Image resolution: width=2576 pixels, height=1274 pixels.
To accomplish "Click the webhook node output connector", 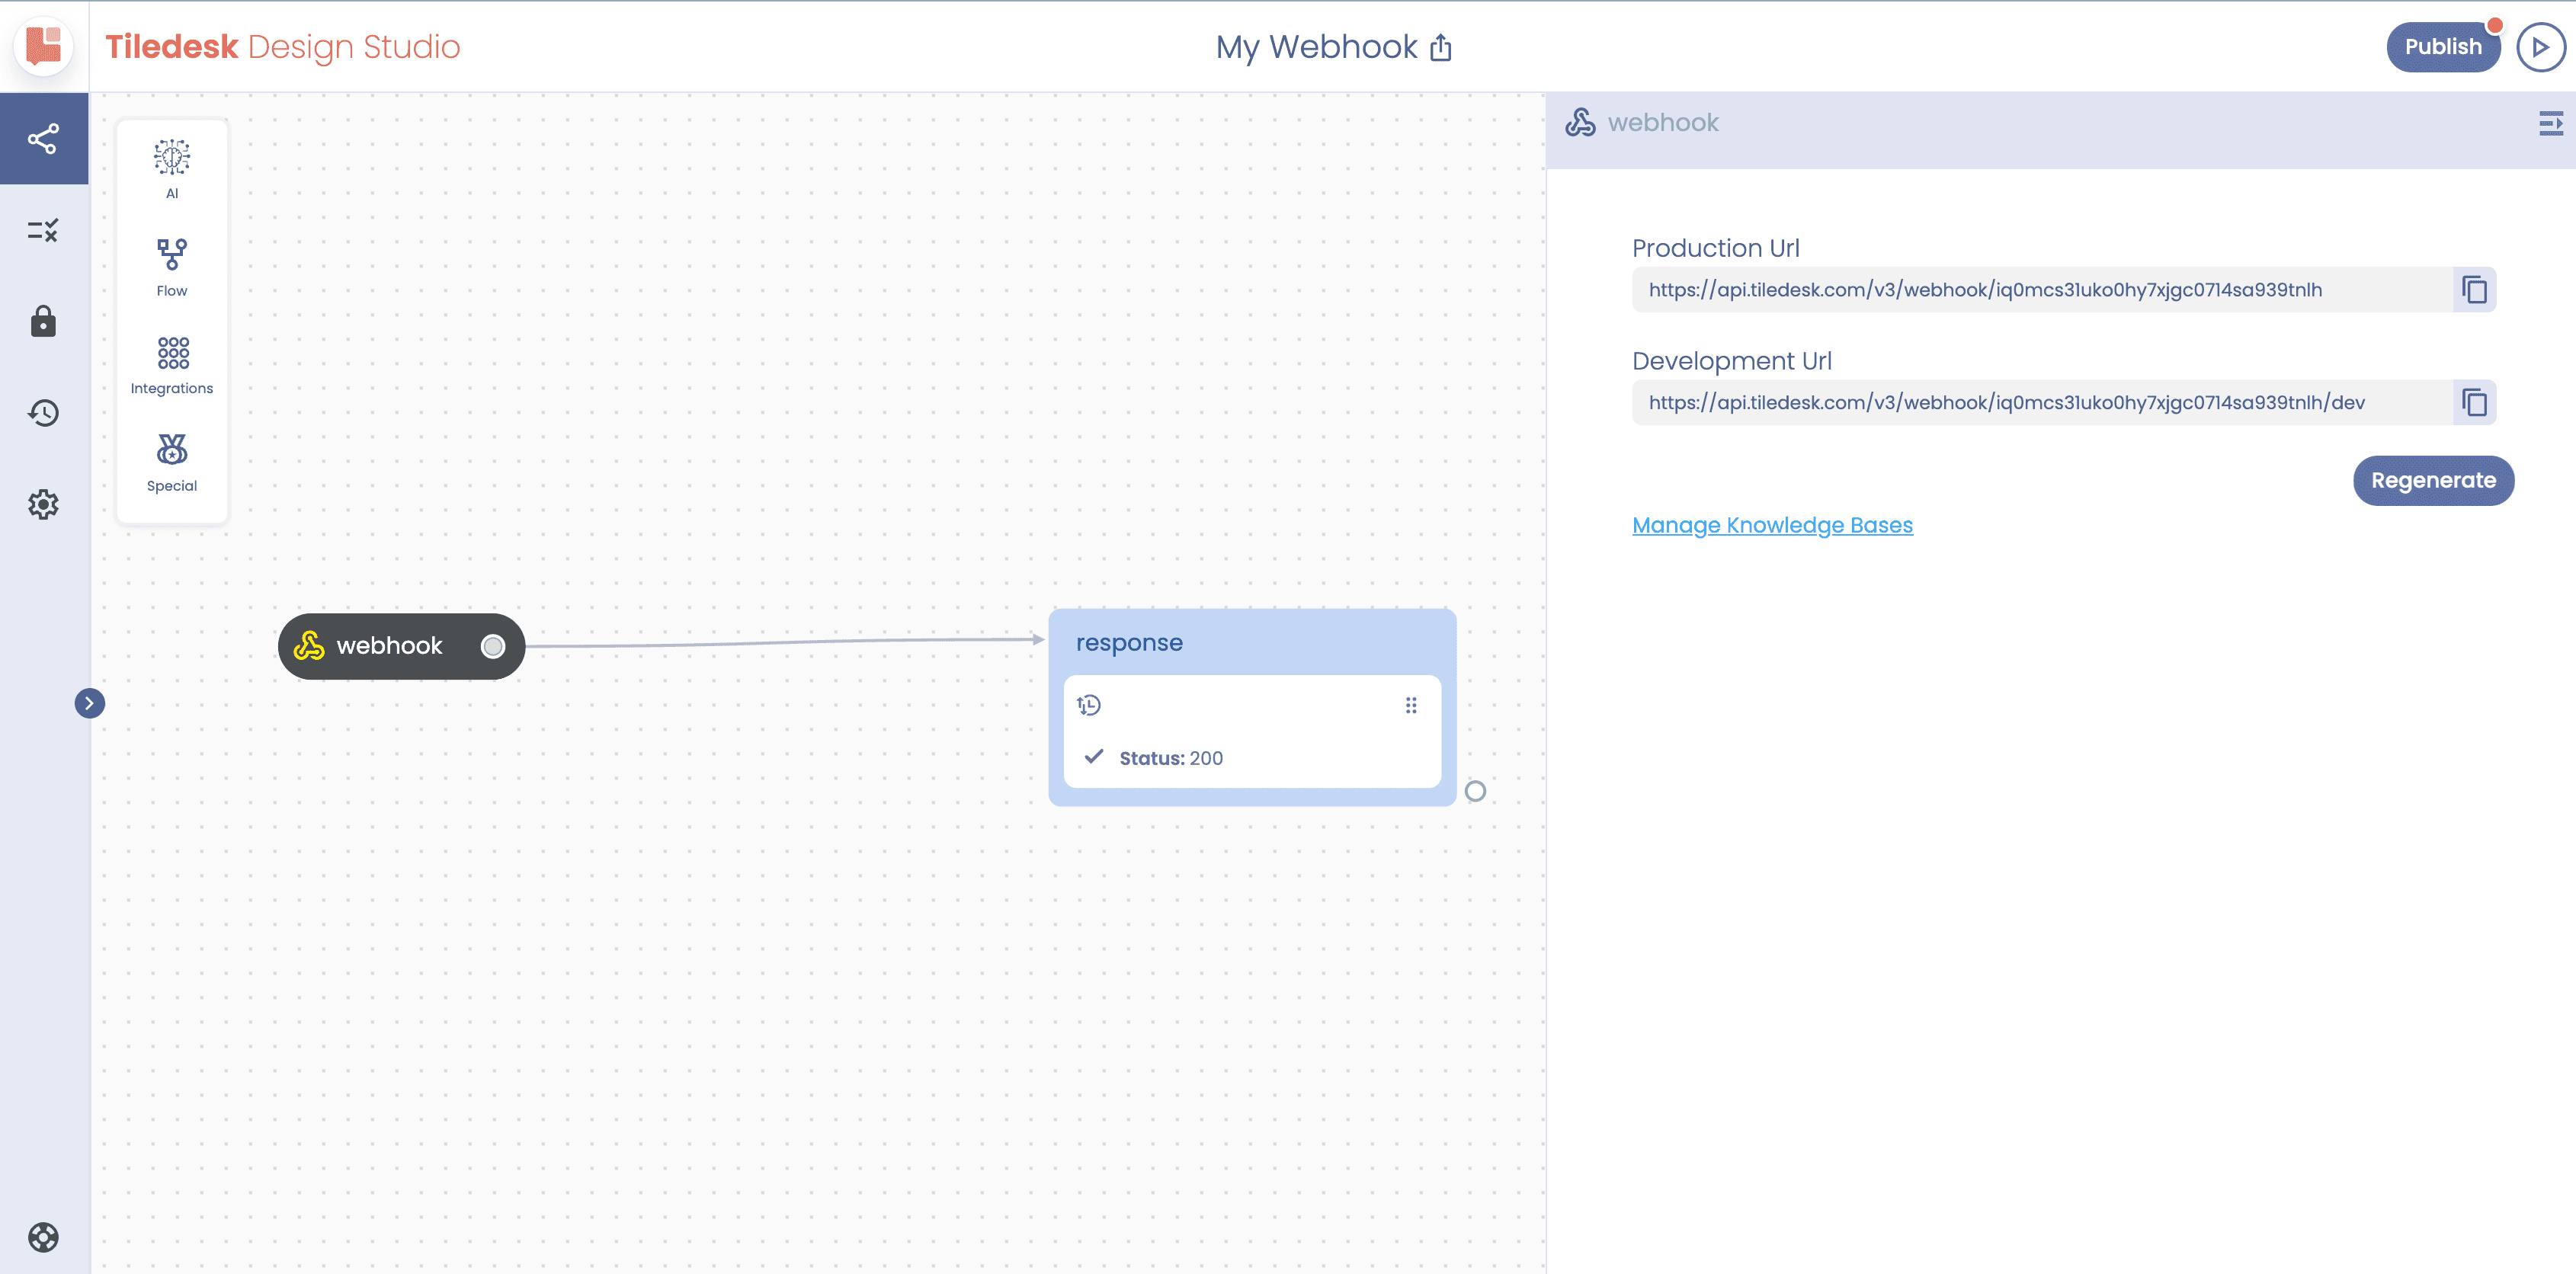I will click(493, 646).
